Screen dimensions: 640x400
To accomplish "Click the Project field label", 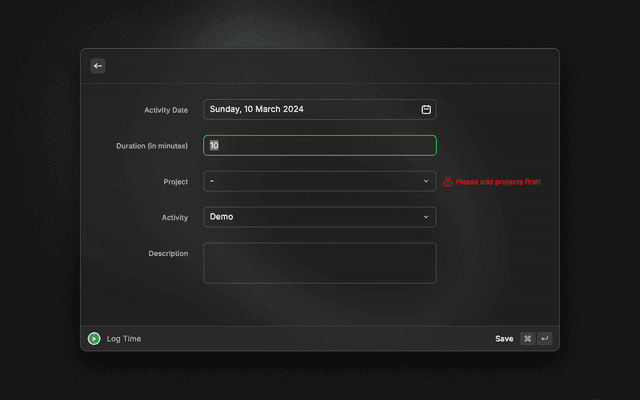I will coord(175,182).
